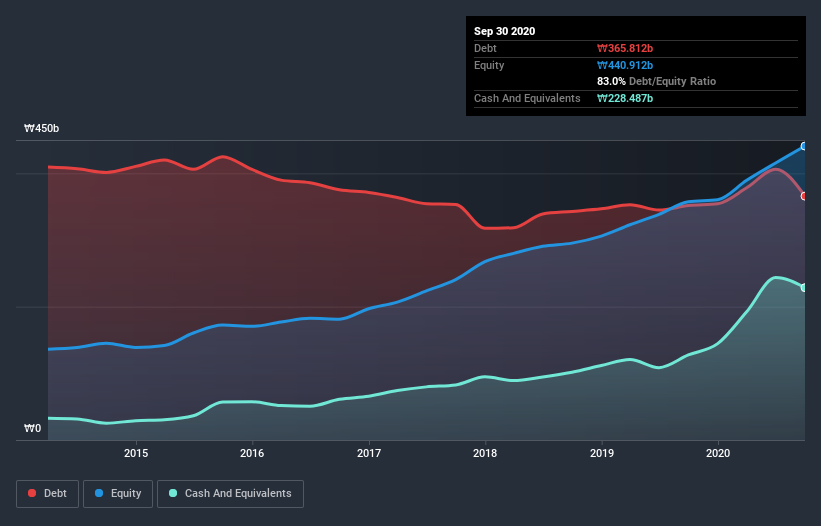Toggle the Equity legend button

pos(118,494)
